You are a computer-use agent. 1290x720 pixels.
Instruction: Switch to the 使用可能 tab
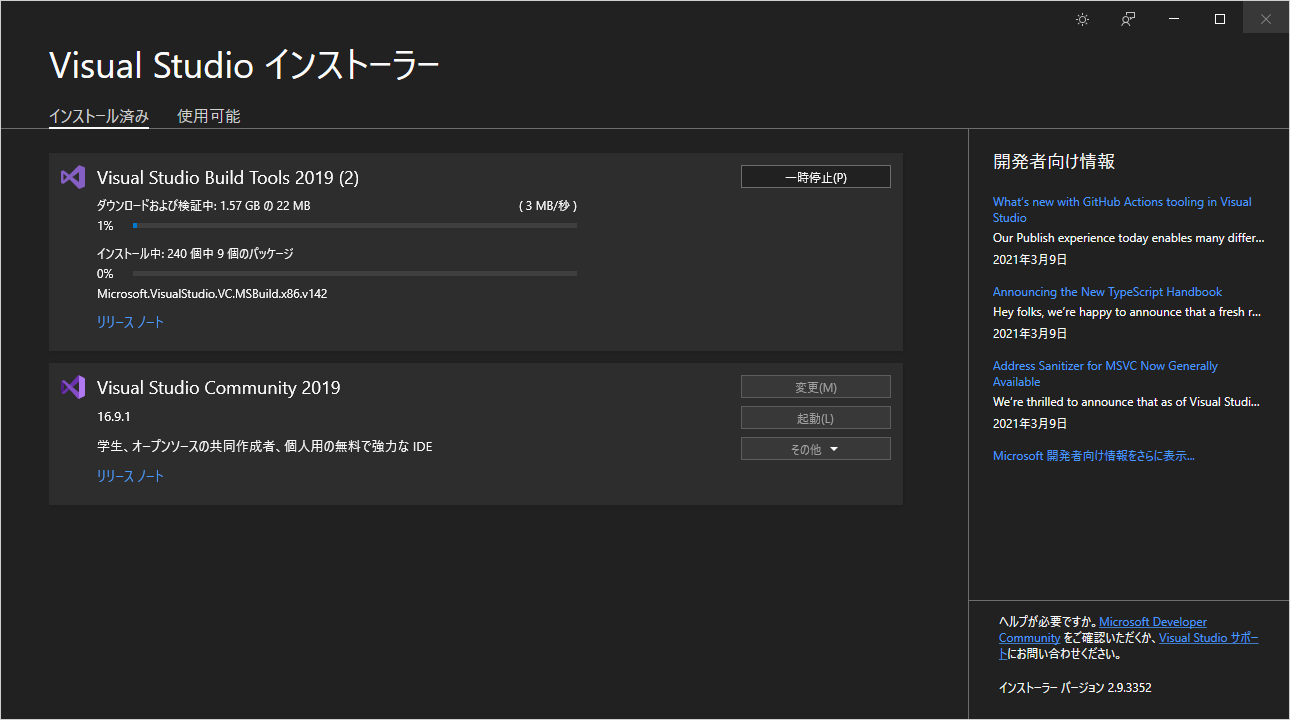209,116
